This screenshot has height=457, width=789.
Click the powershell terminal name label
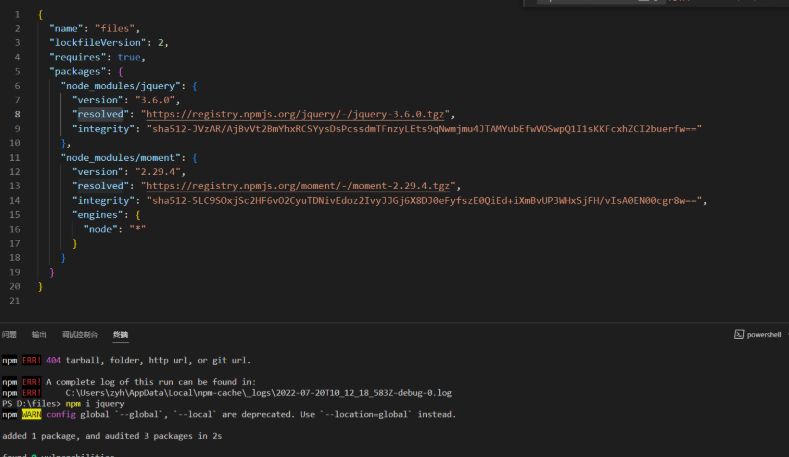763,335
